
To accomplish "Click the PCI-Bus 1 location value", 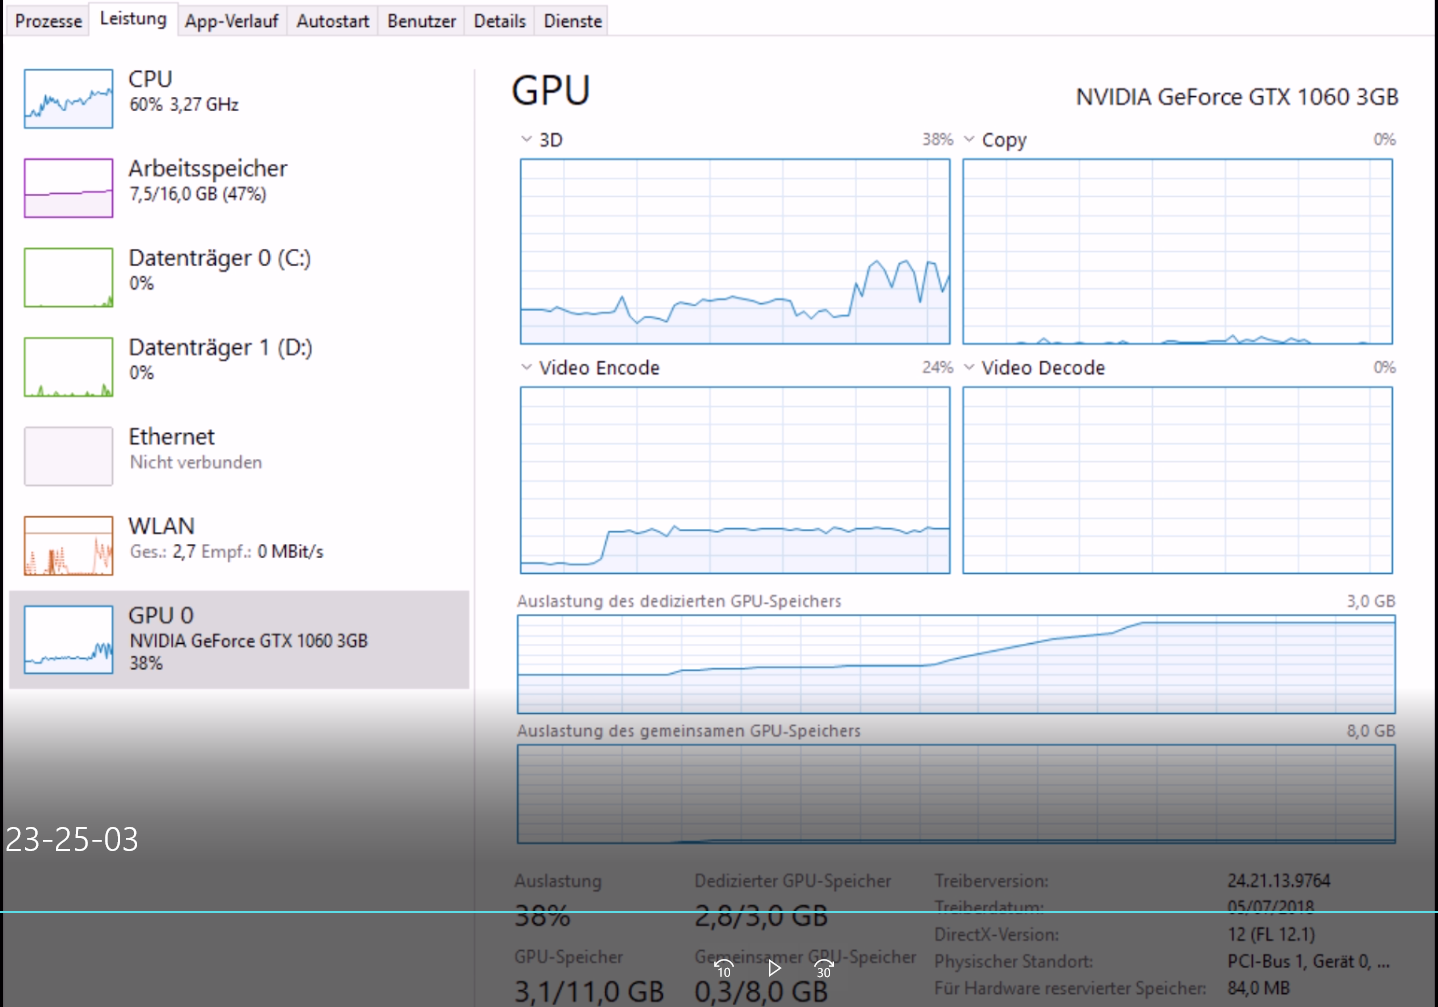I will pyautogui.click(x=1308, y=961).
